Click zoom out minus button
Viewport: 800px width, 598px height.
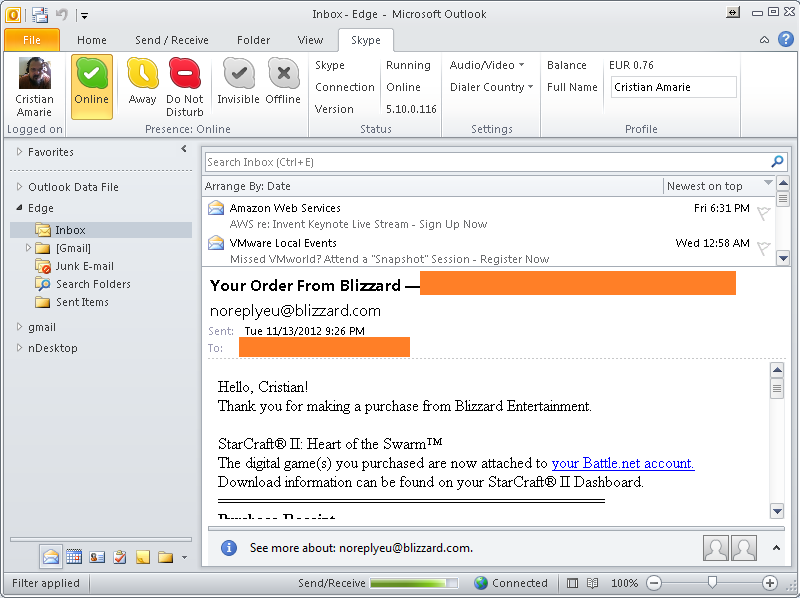(654, 582)
